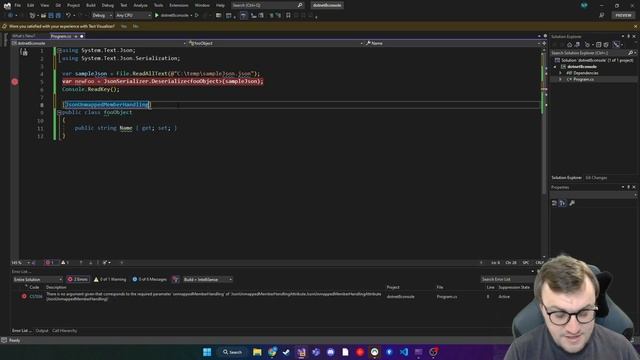Click the feedback icon beside PREVIEW
This screenshot has width=640, height=360.
click(602, 16)
